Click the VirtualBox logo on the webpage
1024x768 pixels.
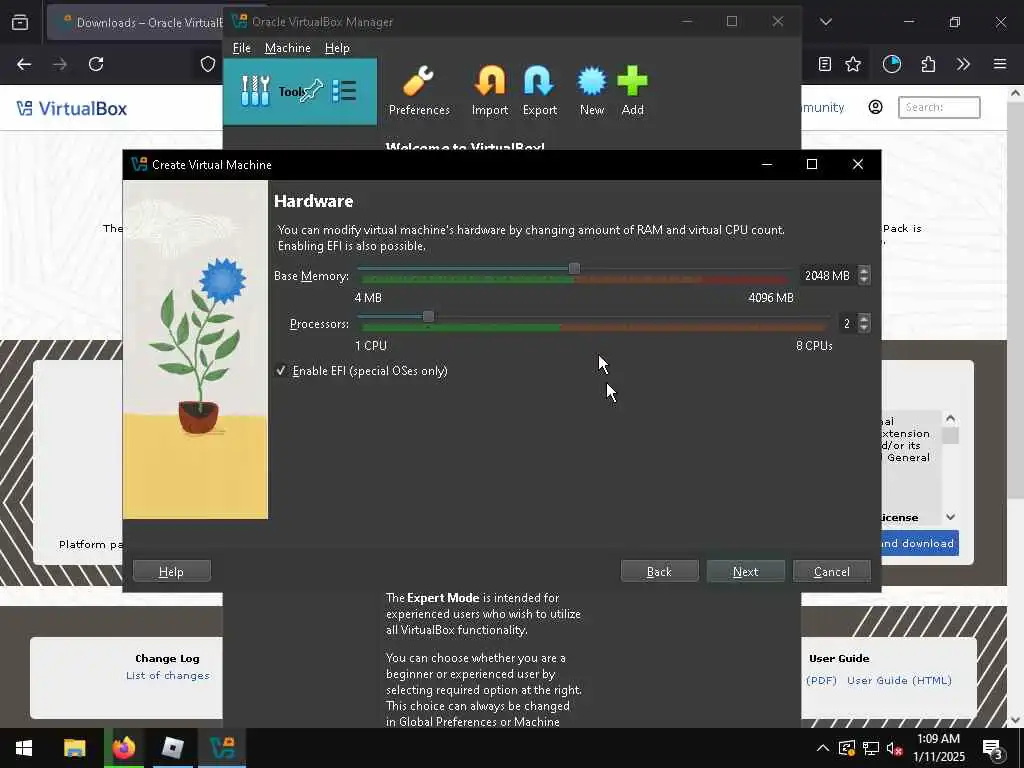point(72,108)
